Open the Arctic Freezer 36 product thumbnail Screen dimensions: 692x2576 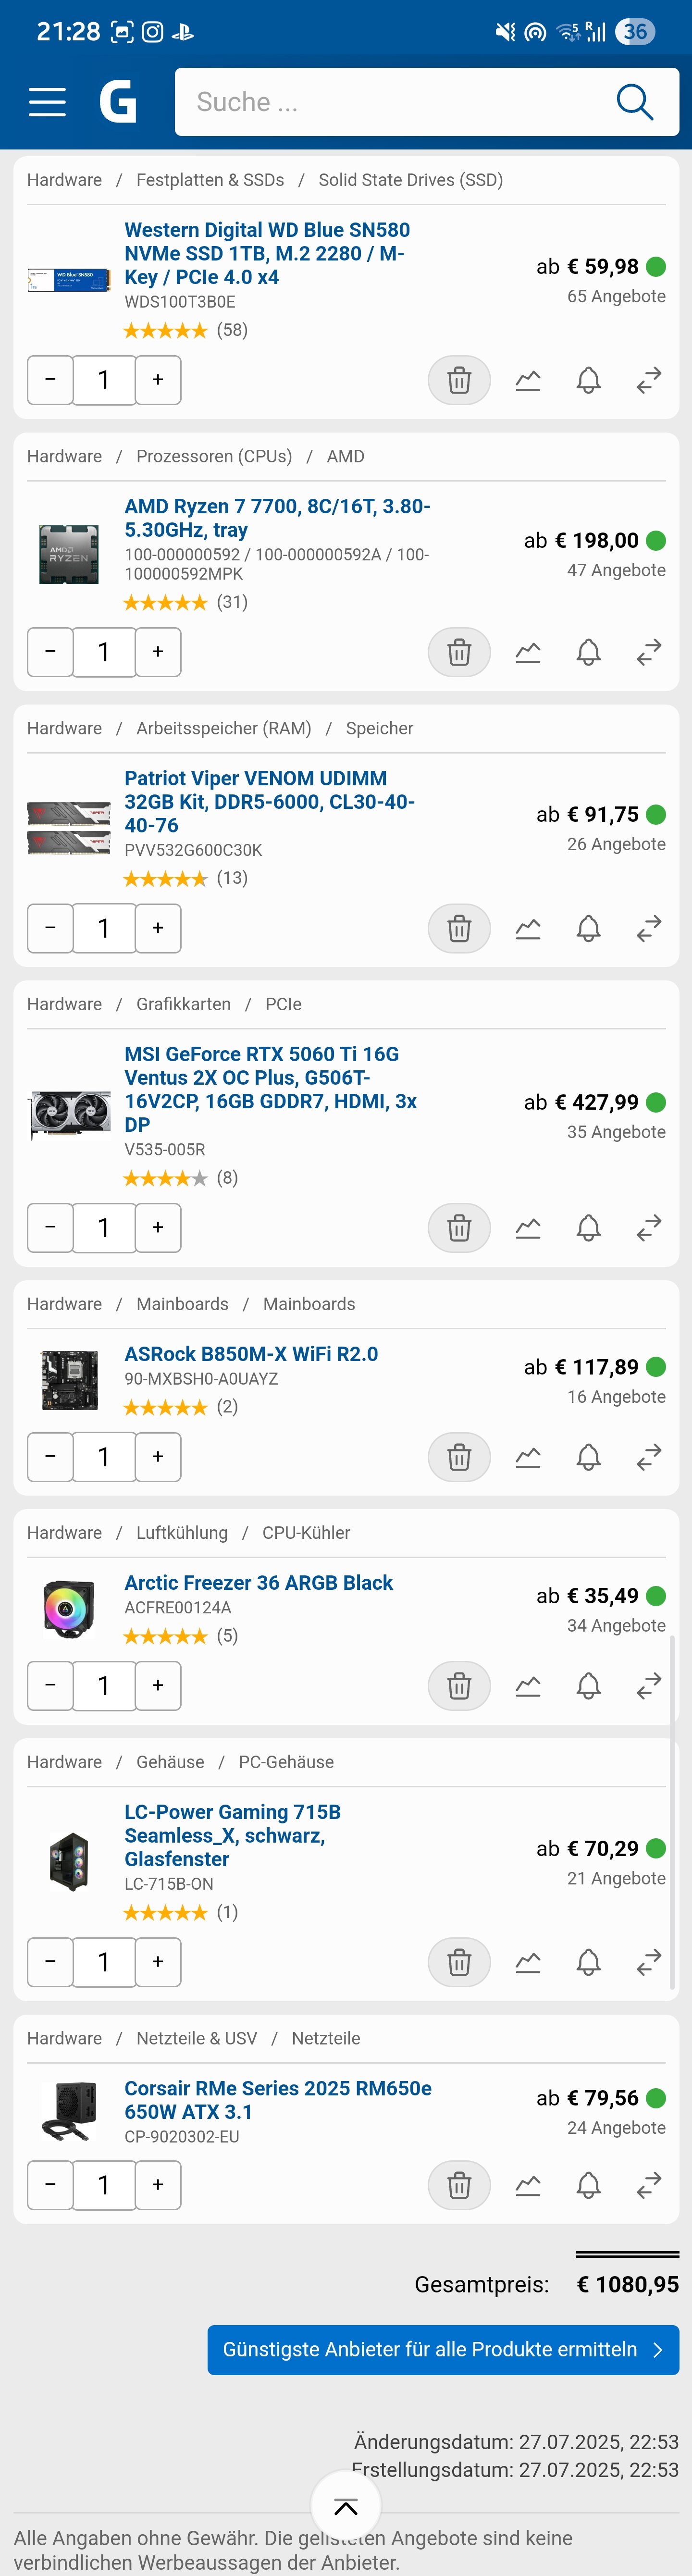click(x=69, y=1608)
